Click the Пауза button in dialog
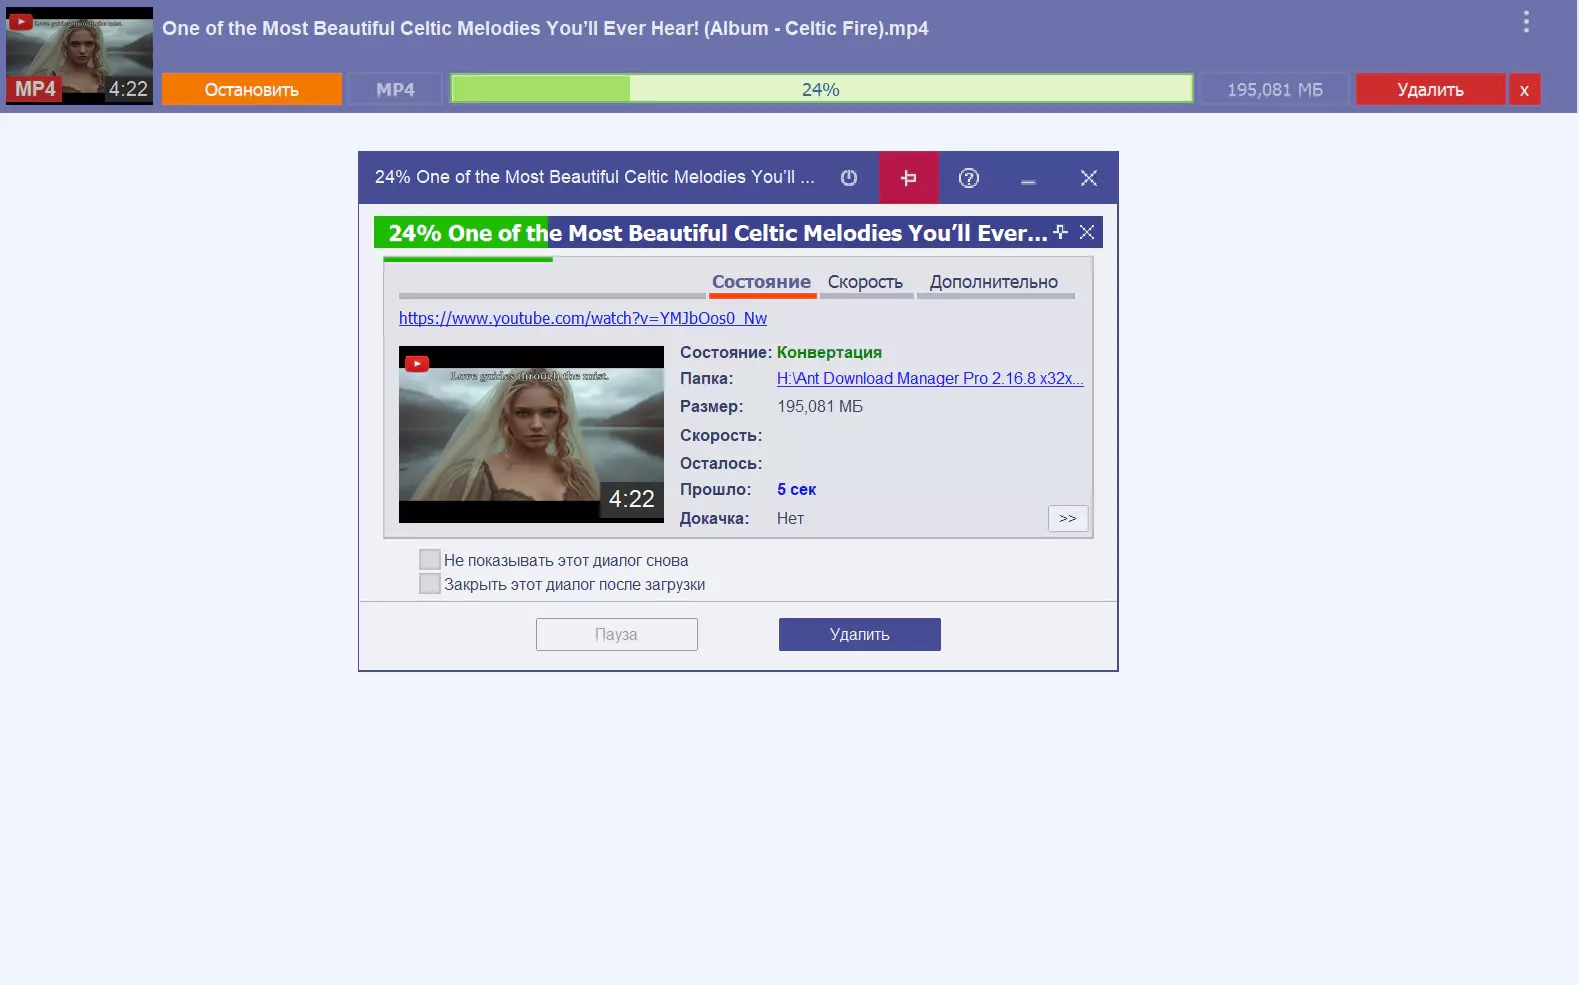This screenshot has width=1579, height=985. 617,634
